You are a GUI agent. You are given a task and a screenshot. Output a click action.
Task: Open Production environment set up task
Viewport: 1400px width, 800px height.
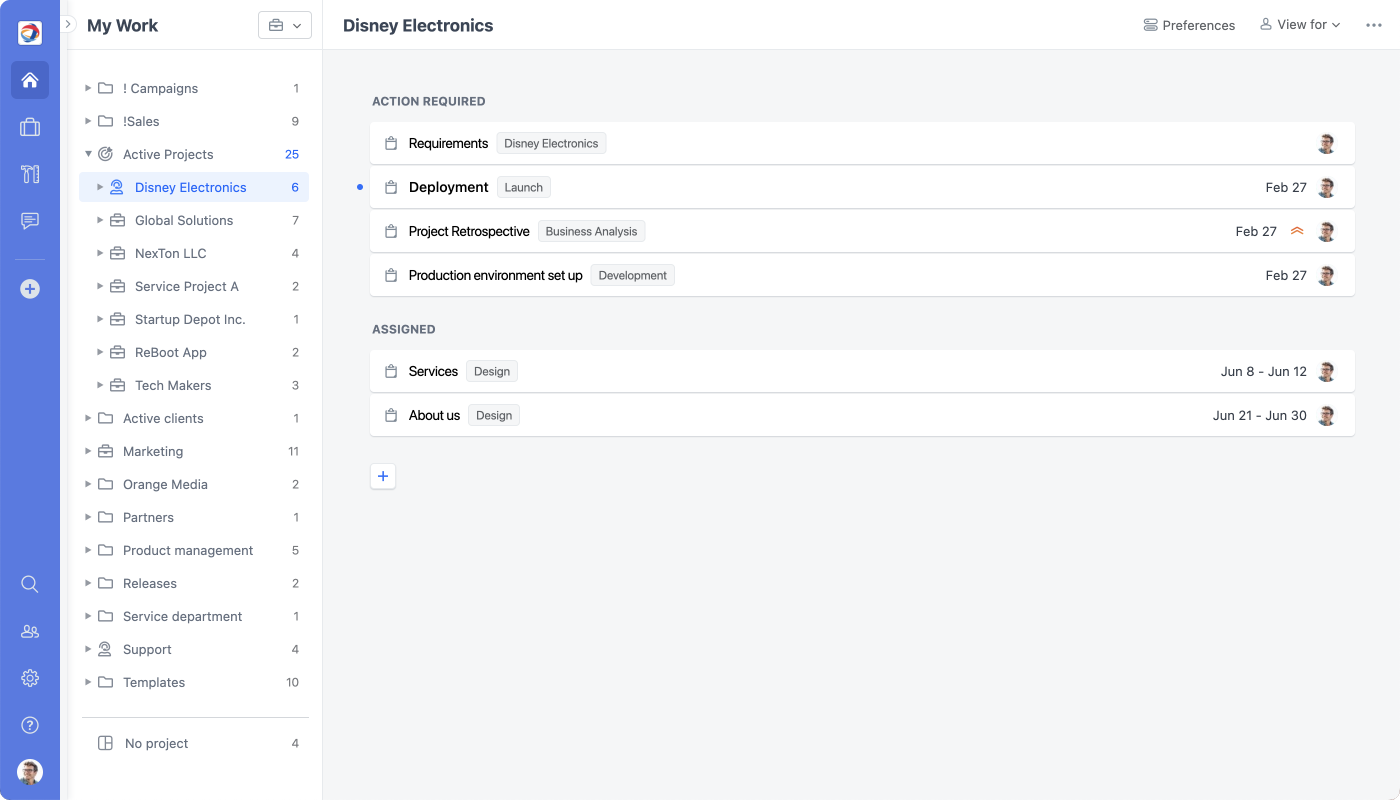pos(862,275)
